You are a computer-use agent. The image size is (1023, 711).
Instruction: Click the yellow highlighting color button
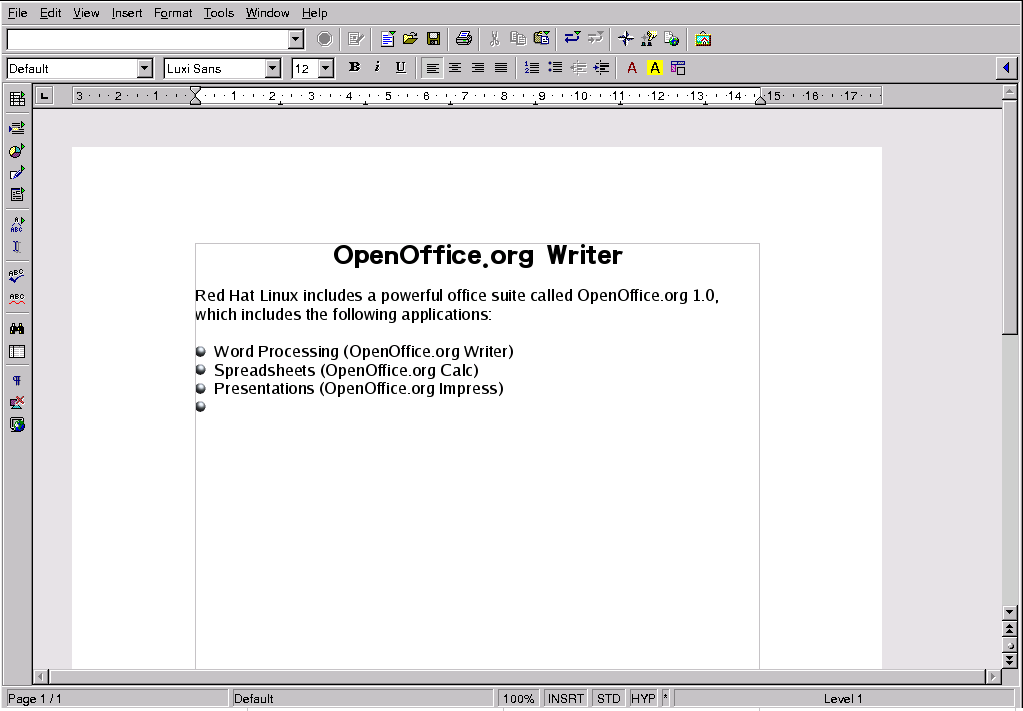click(x=655, y=68)
